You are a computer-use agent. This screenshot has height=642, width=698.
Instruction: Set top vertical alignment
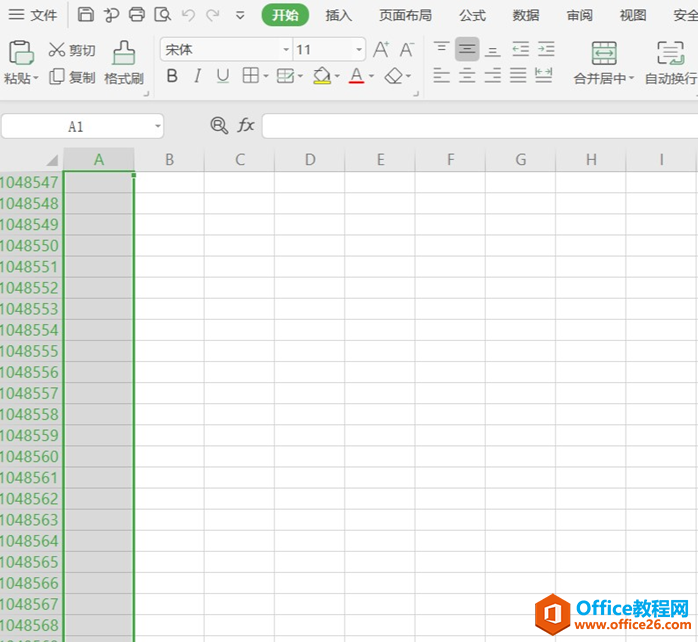441,49
